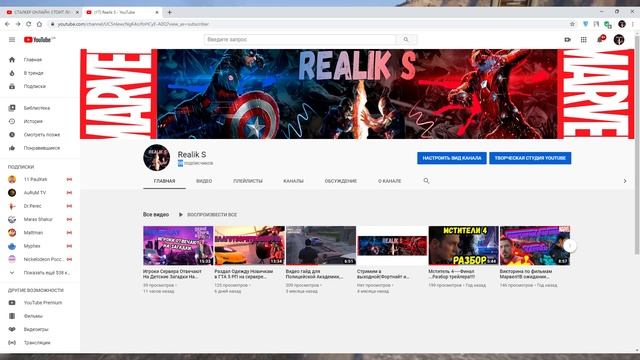The width and height of the screenshot is (640, 360).
Task: Open the Realik S channel avatar
Action: pos(157,158)
